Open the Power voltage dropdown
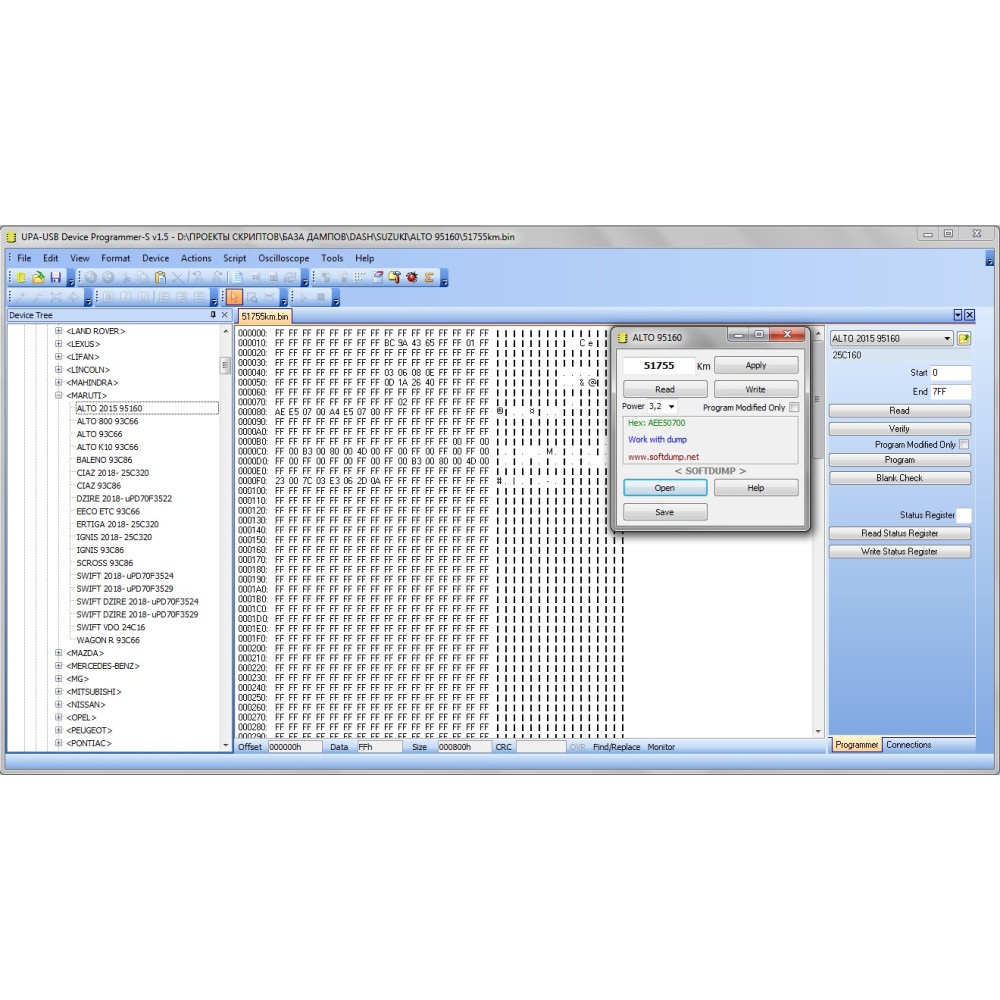The width and height of the screenshot is (1000, 1000). (x=672, y=406)
